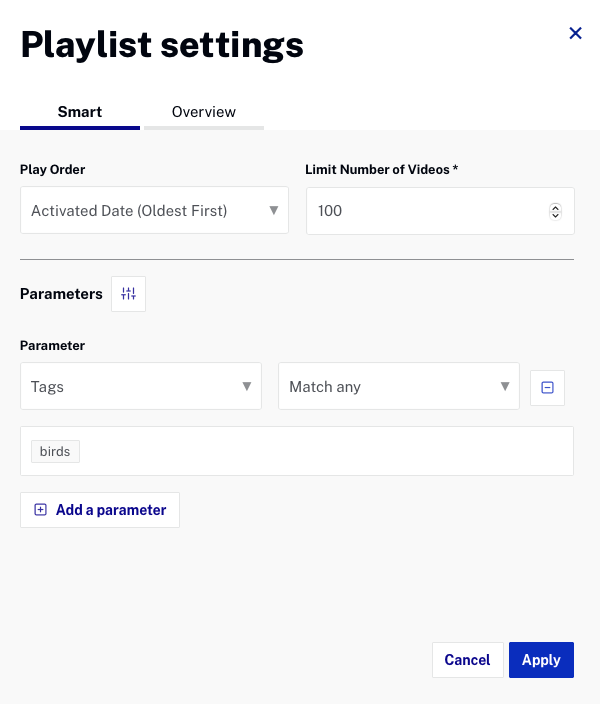Apply the playlist settings

pos(541,660)
